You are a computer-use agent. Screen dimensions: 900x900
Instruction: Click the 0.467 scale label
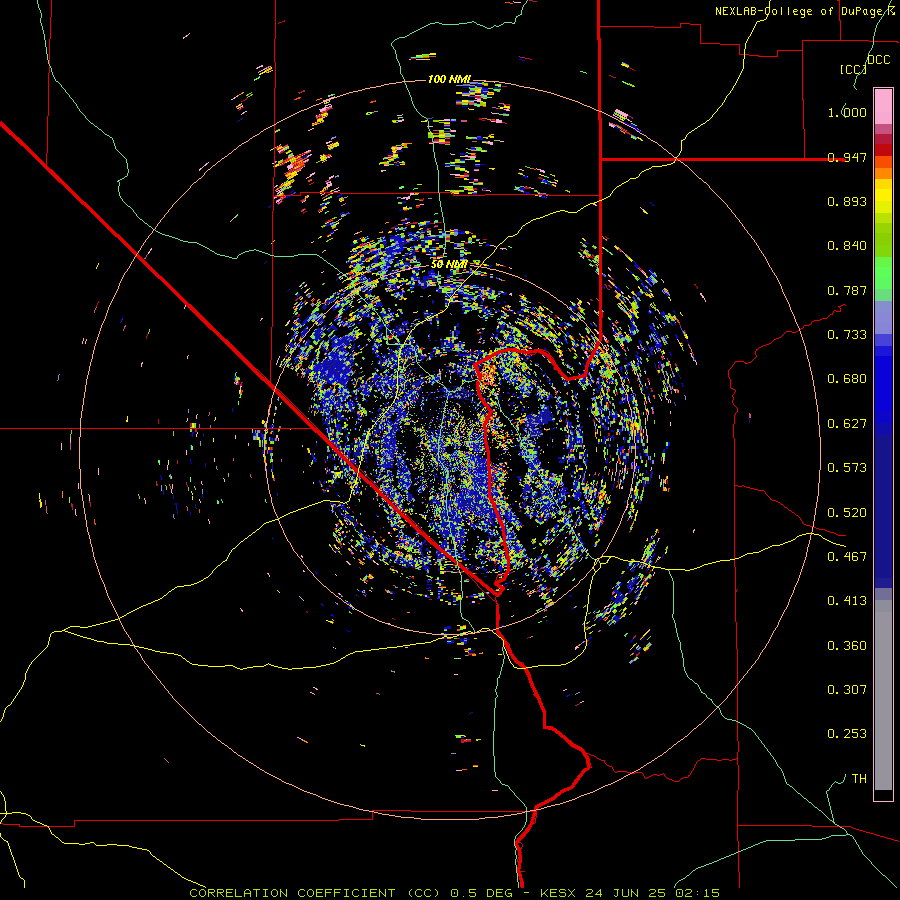click(847, 557)
